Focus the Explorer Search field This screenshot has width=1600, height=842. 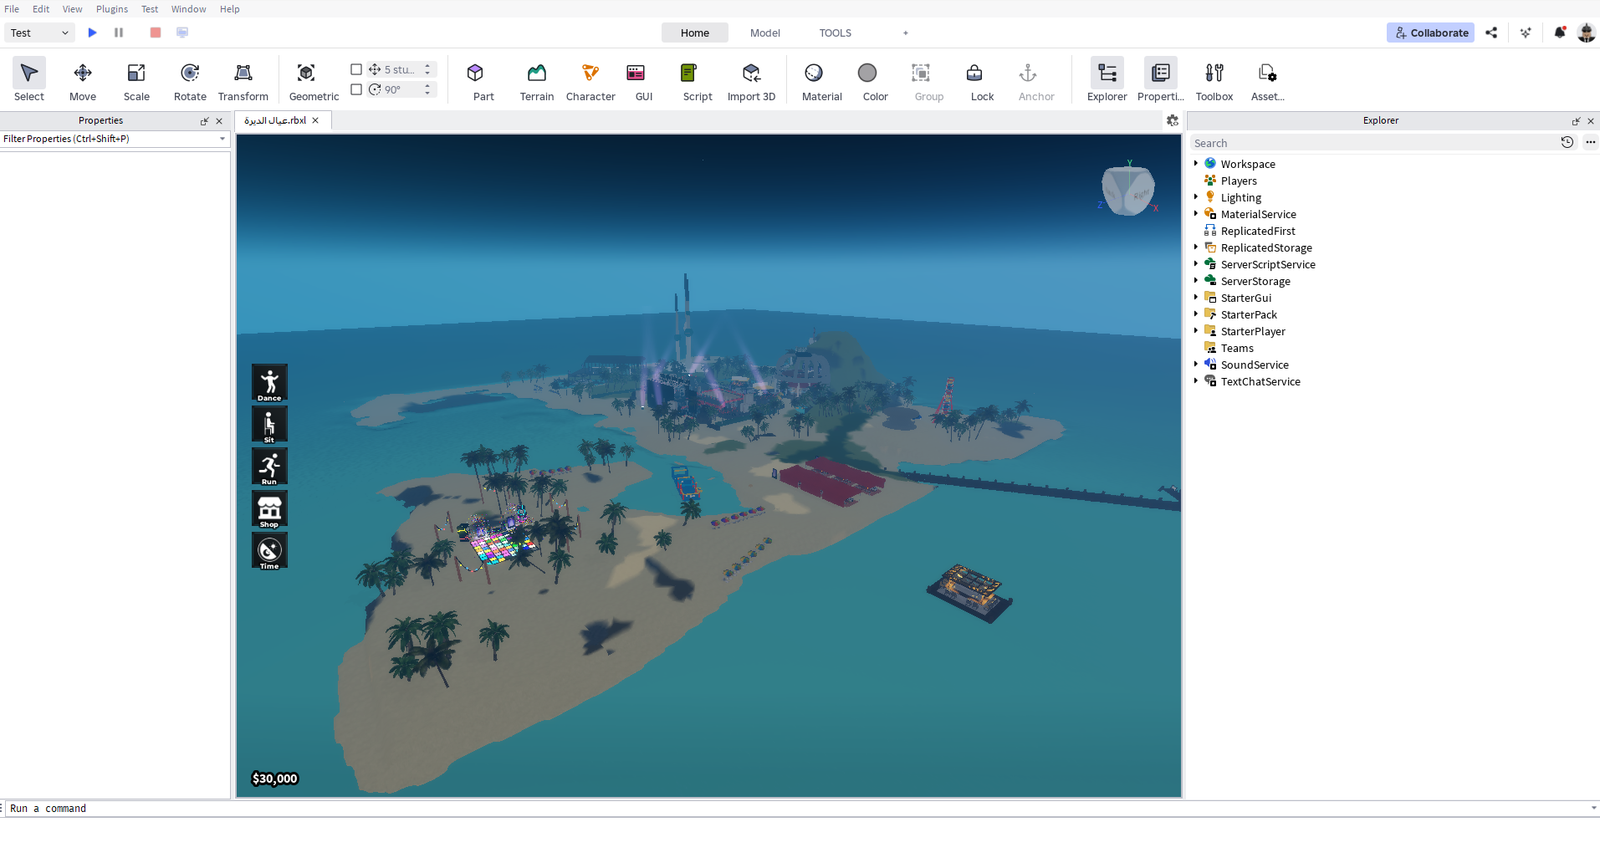(x=1372, y=143)
